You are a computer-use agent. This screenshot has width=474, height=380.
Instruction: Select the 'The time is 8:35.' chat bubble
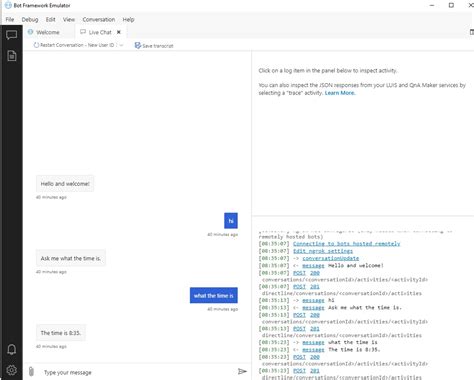coord(61,333)
